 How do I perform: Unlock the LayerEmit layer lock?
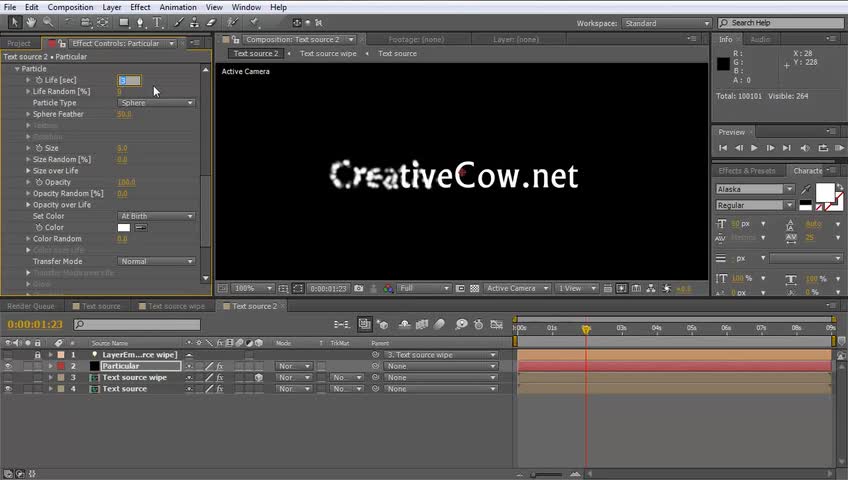pyautogui.click(x=37, y=355)
